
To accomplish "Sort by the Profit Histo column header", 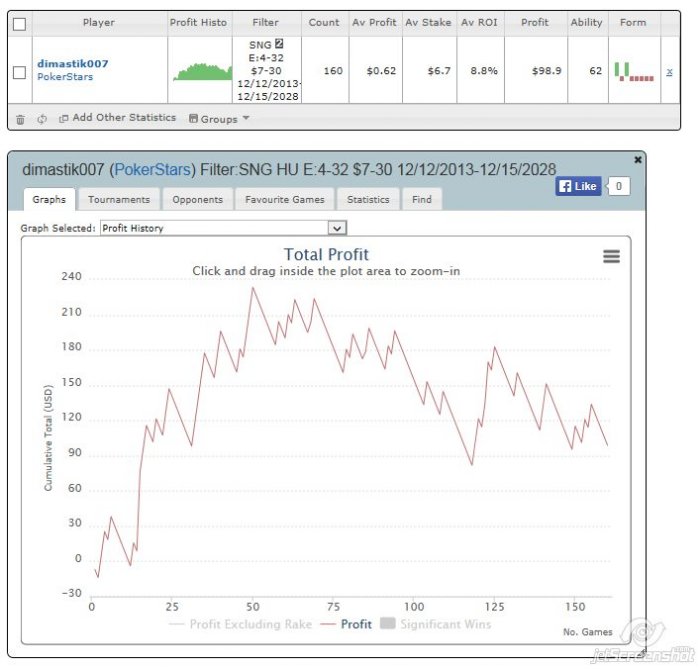I will (x=198, y=22).
